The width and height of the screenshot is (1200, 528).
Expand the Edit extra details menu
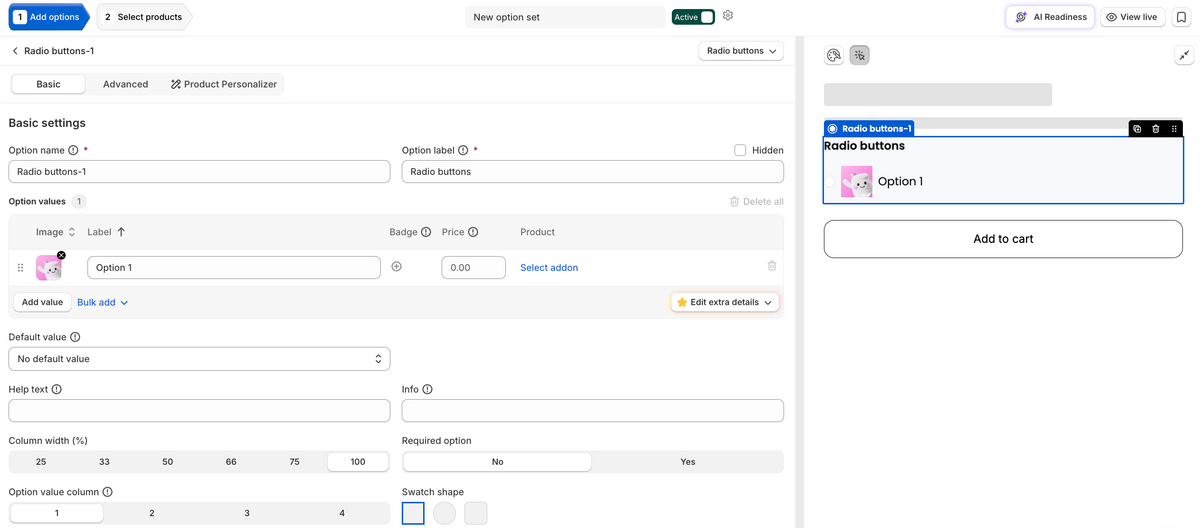725,302
